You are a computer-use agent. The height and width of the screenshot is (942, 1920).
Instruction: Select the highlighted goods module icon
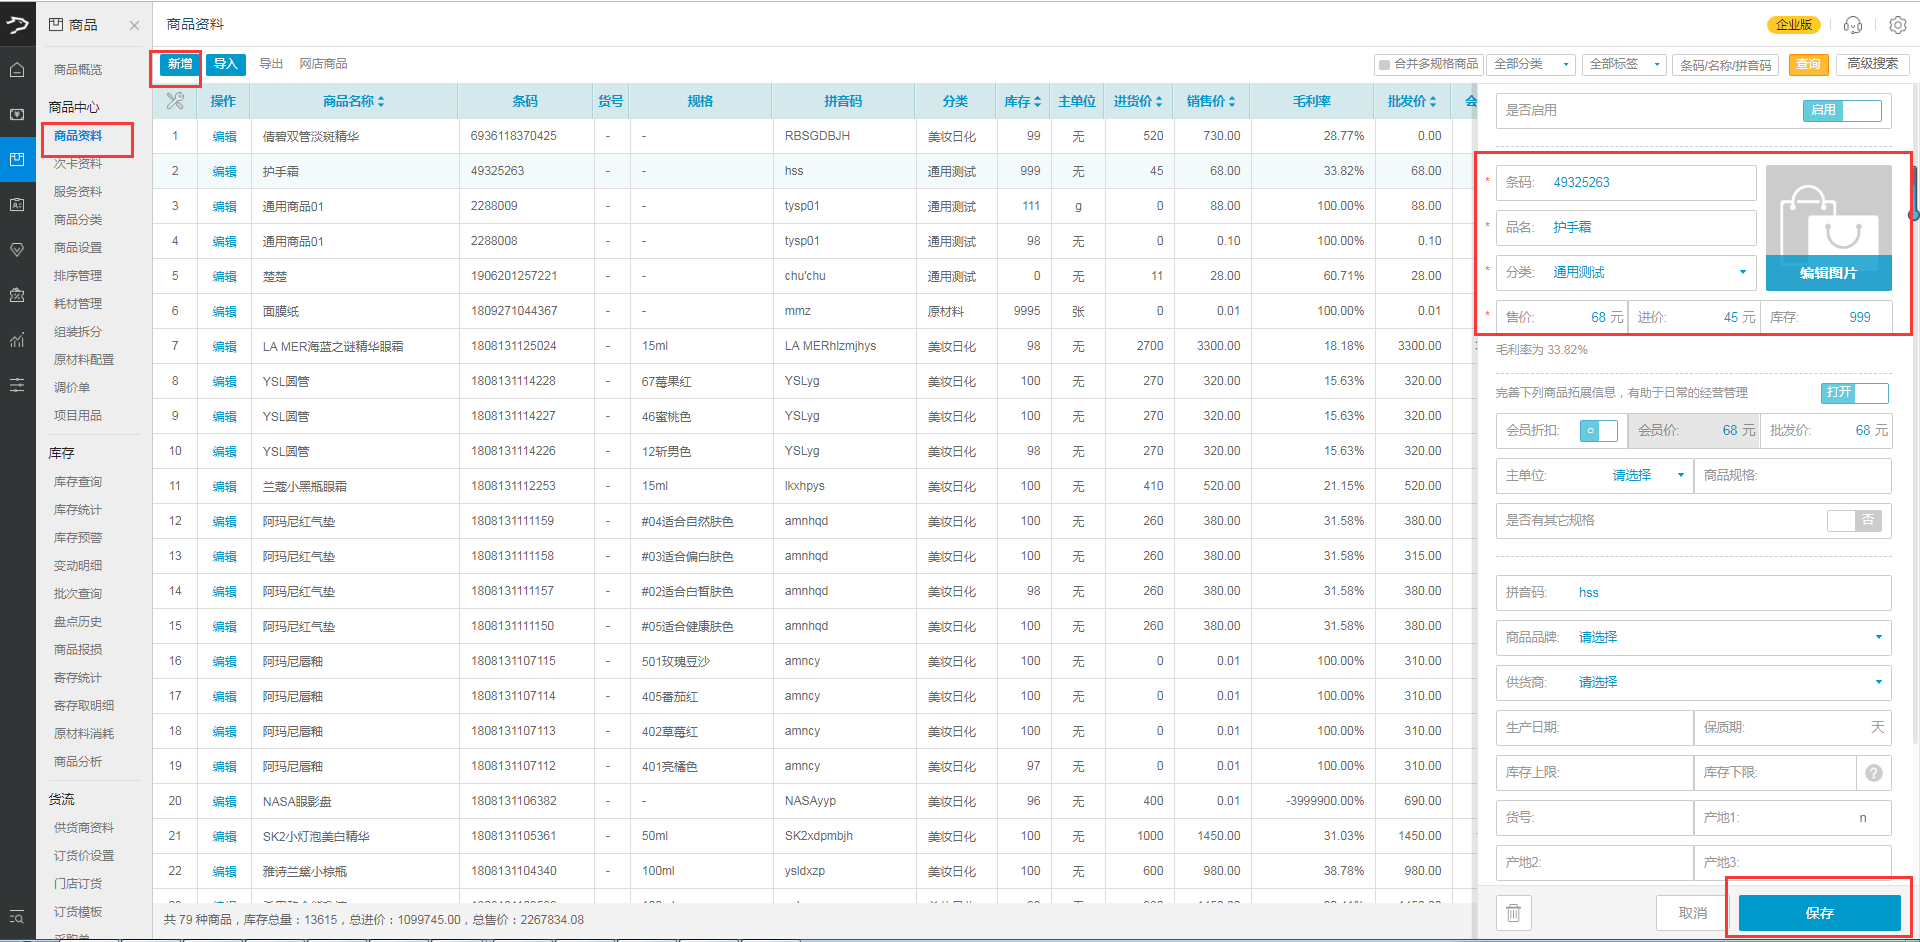coord(17,160)
